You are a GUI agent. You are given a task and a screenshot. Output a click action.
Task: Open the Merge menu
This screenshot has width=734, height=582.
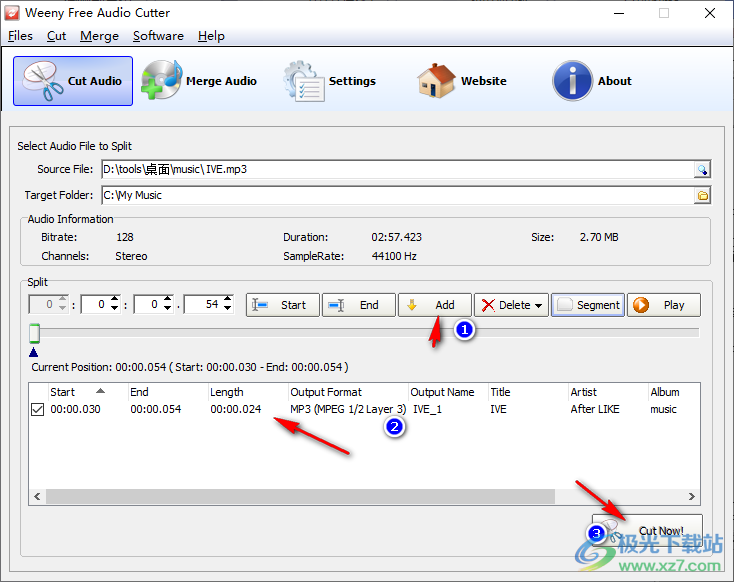(x=99, y=36)
